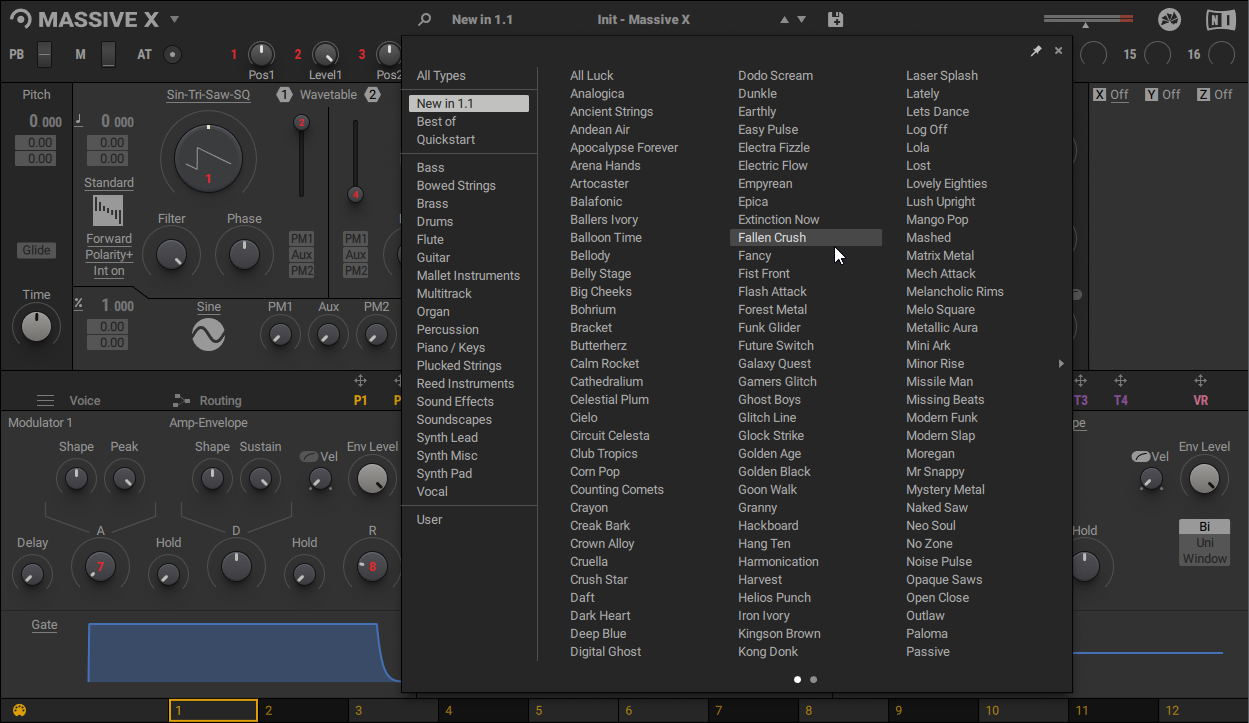Viewport: 1249px width, 723px height.
Task: Open the User presets category
Action: click(430, 520)
